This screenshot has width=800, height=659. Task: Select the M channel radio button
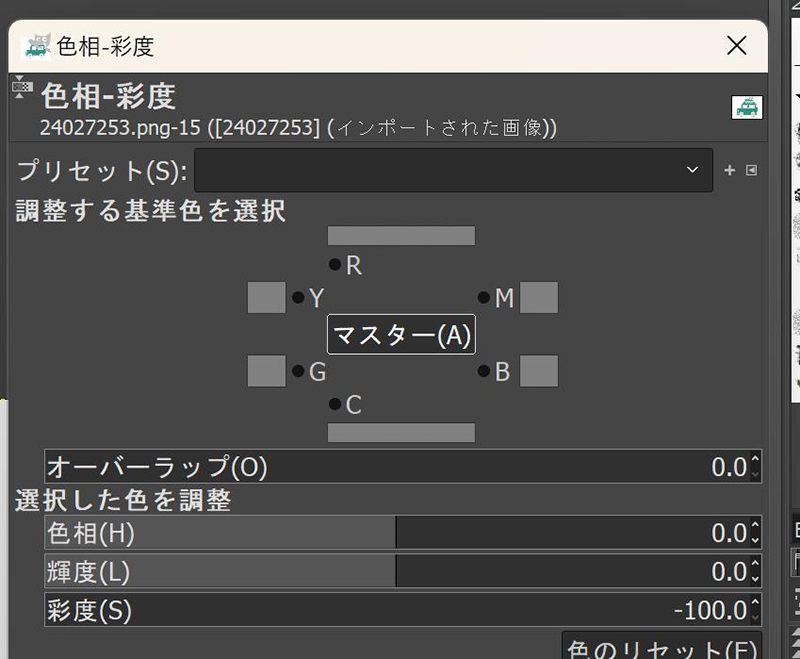(483, 297)
